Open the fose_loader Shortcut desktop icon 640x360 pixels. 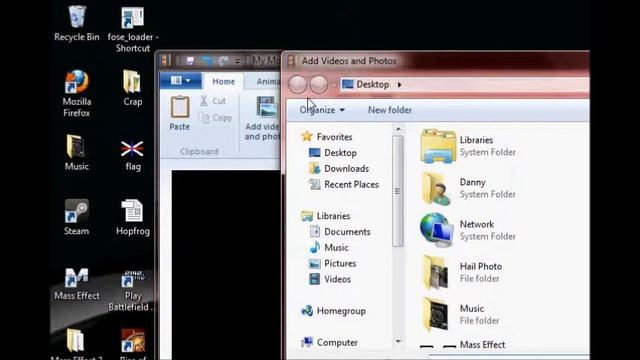tap(133, 29)
